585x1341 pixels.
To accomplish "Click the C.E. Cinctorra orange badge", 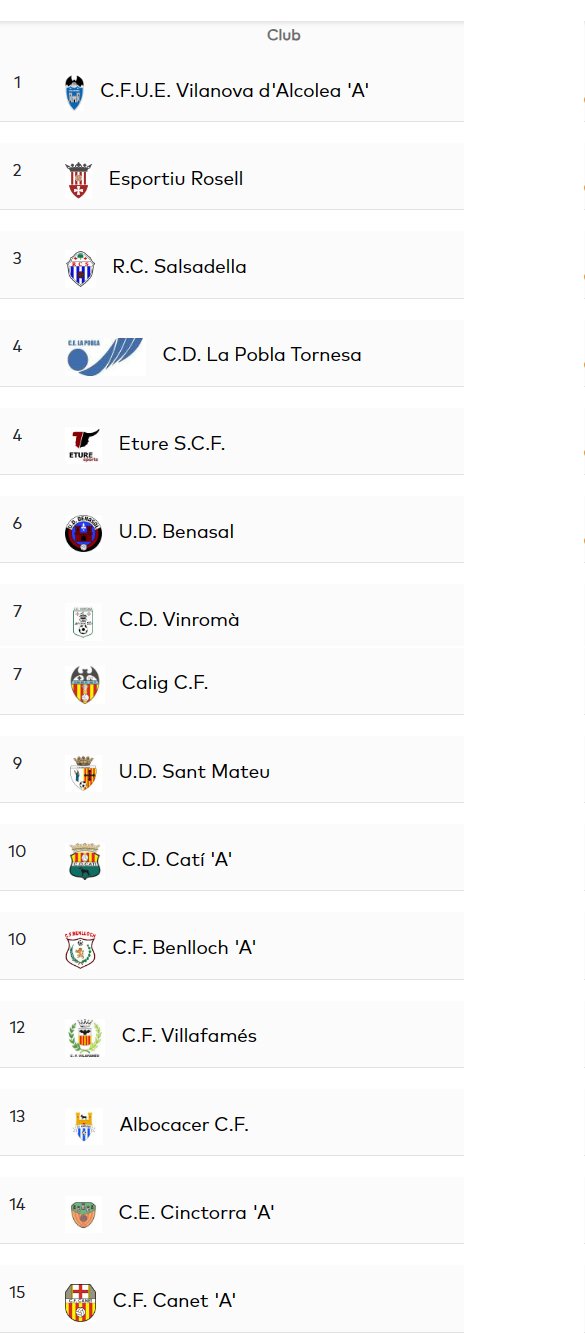I will click(84, 1214).
